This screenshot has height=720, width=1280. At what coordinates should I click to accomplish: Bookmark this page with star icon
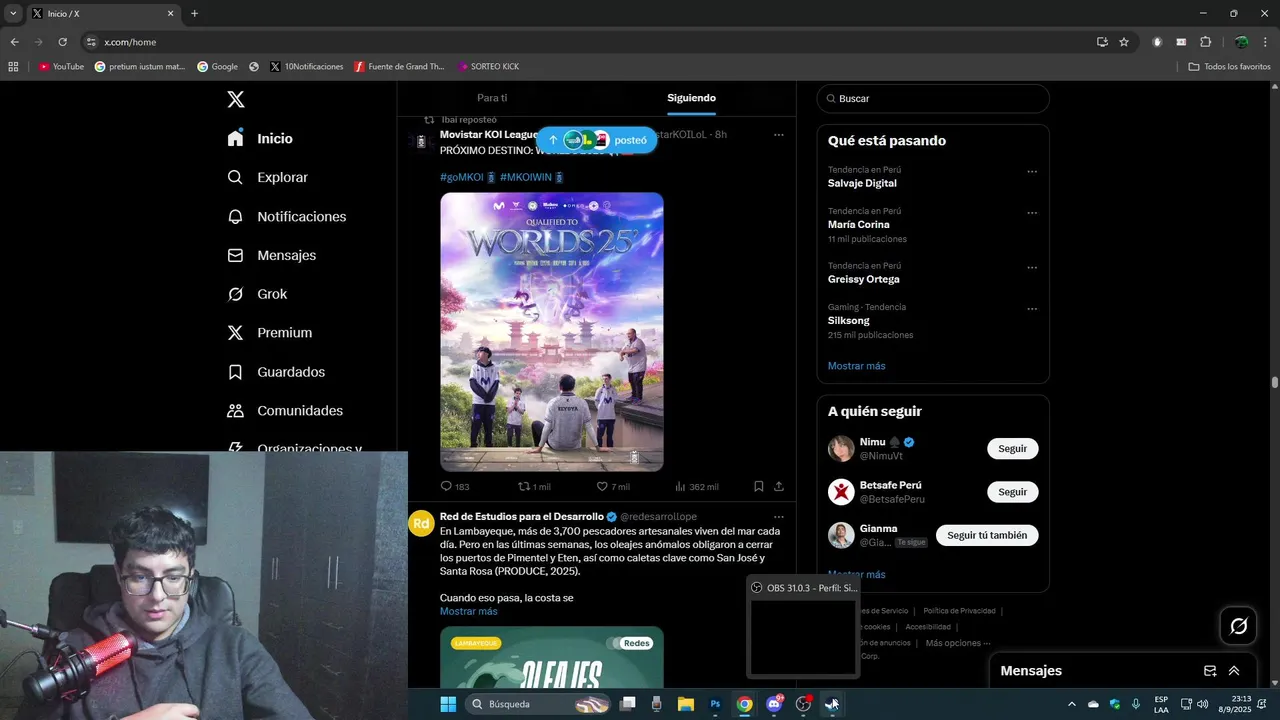click(1124, 42)
